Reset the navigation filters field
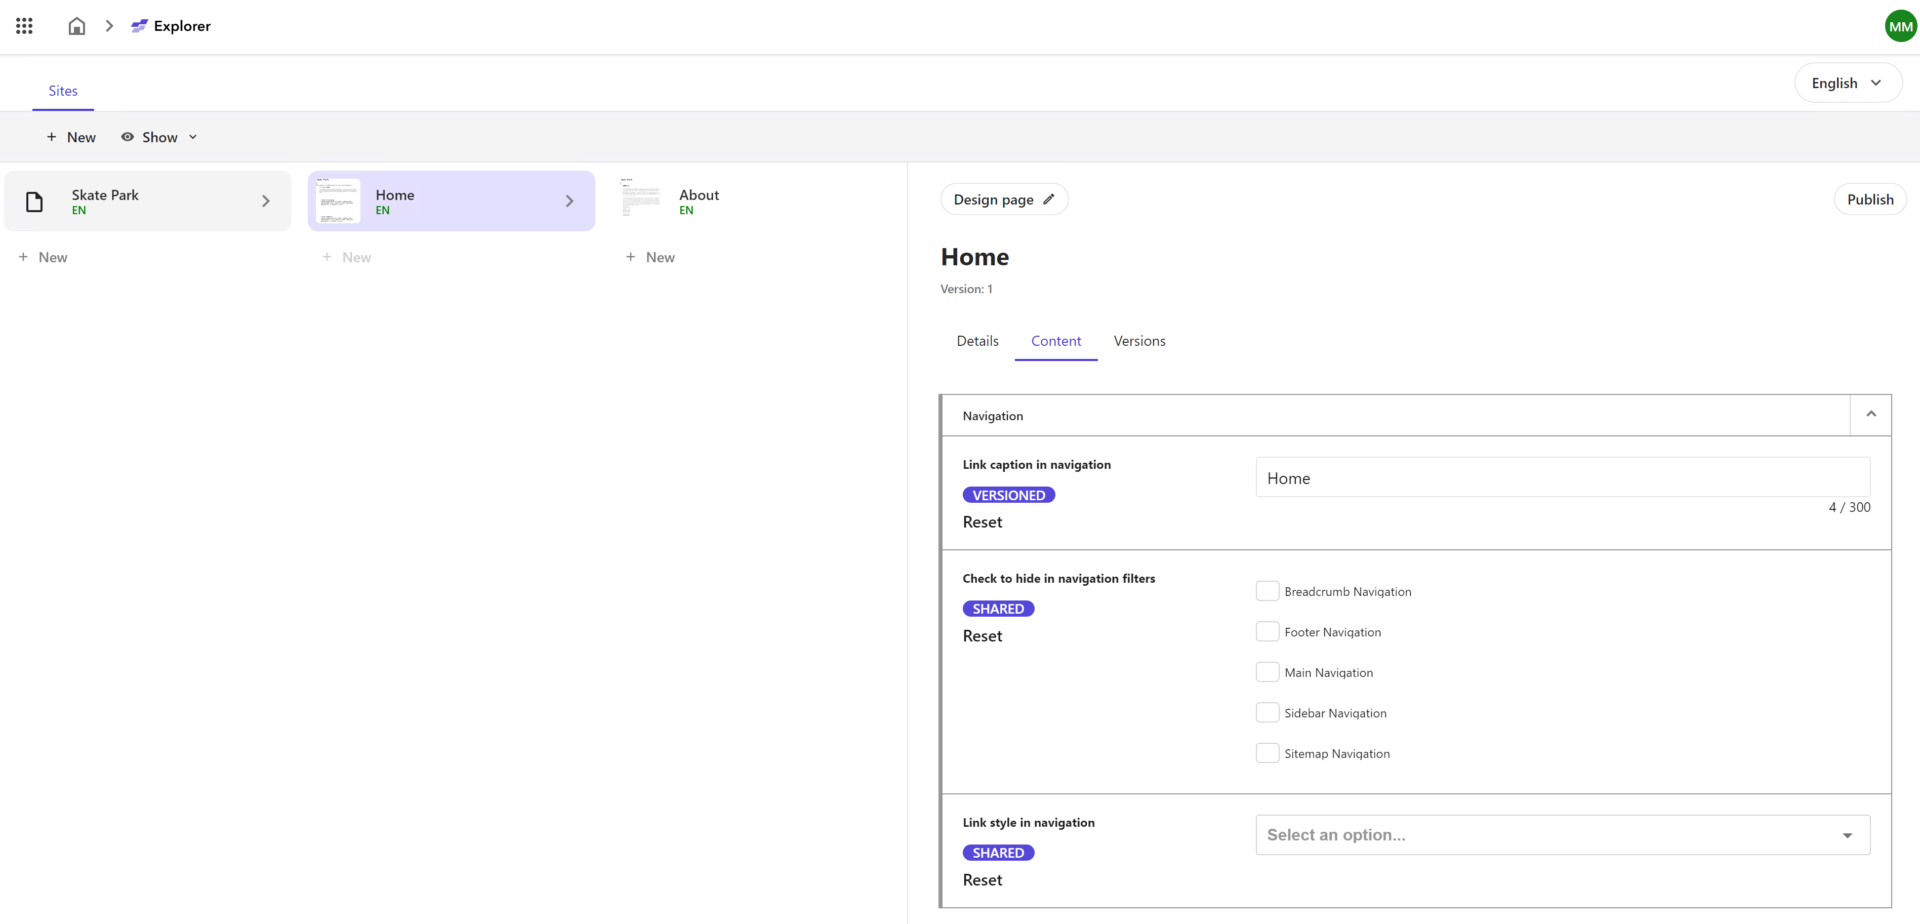This screenshot has width=1920, height=924. pos(982,635)
